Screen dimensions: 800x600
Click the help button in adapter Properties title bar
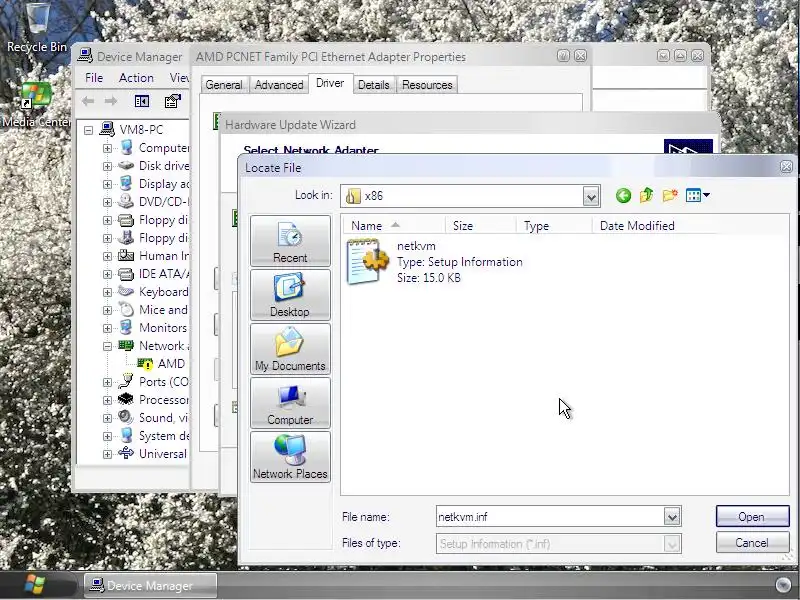[x=563, y=56]
